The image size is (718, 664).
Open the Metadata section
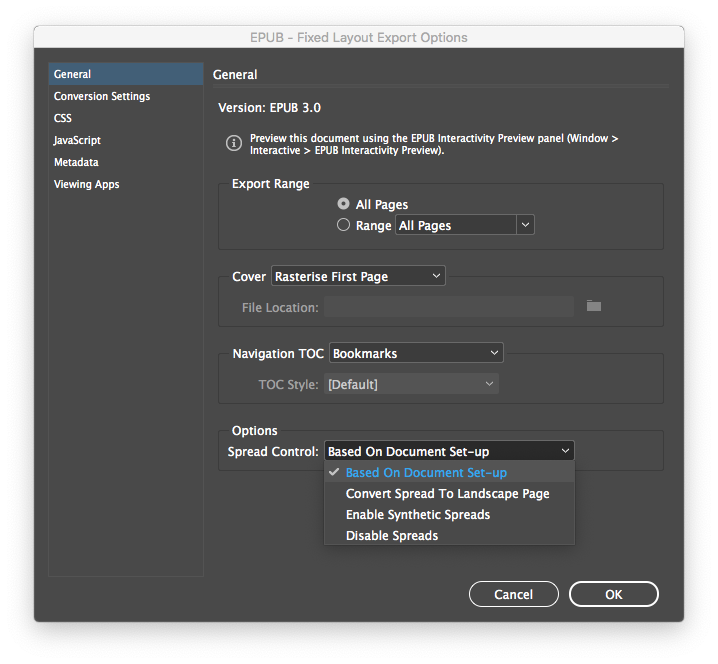[x=76, y=162]
